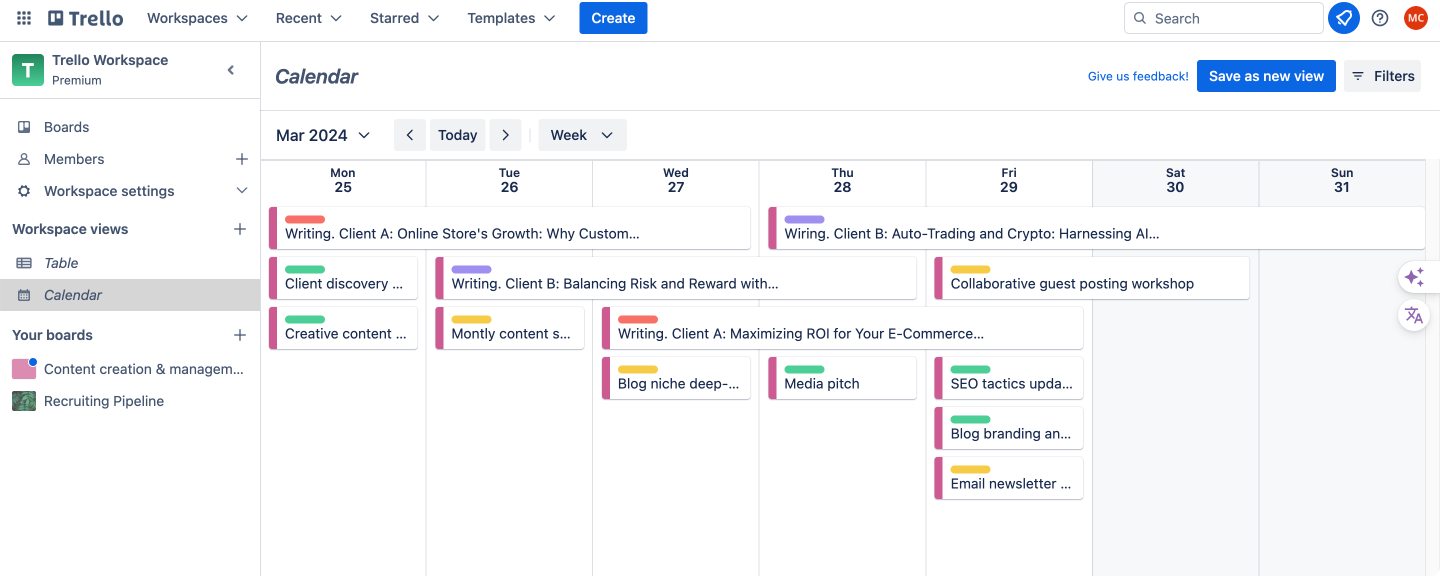Open Members in the sidebar
1440x576 pixels.
(x=74, y=159)
